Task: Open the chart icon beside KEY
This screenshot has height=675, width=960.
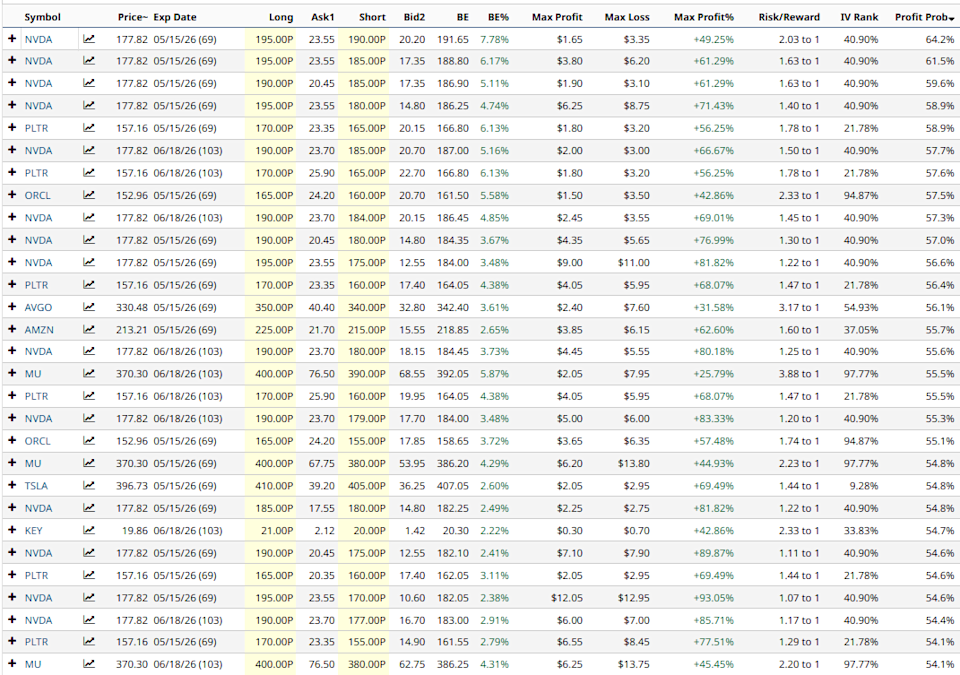Action: click(x=89, y=530)
